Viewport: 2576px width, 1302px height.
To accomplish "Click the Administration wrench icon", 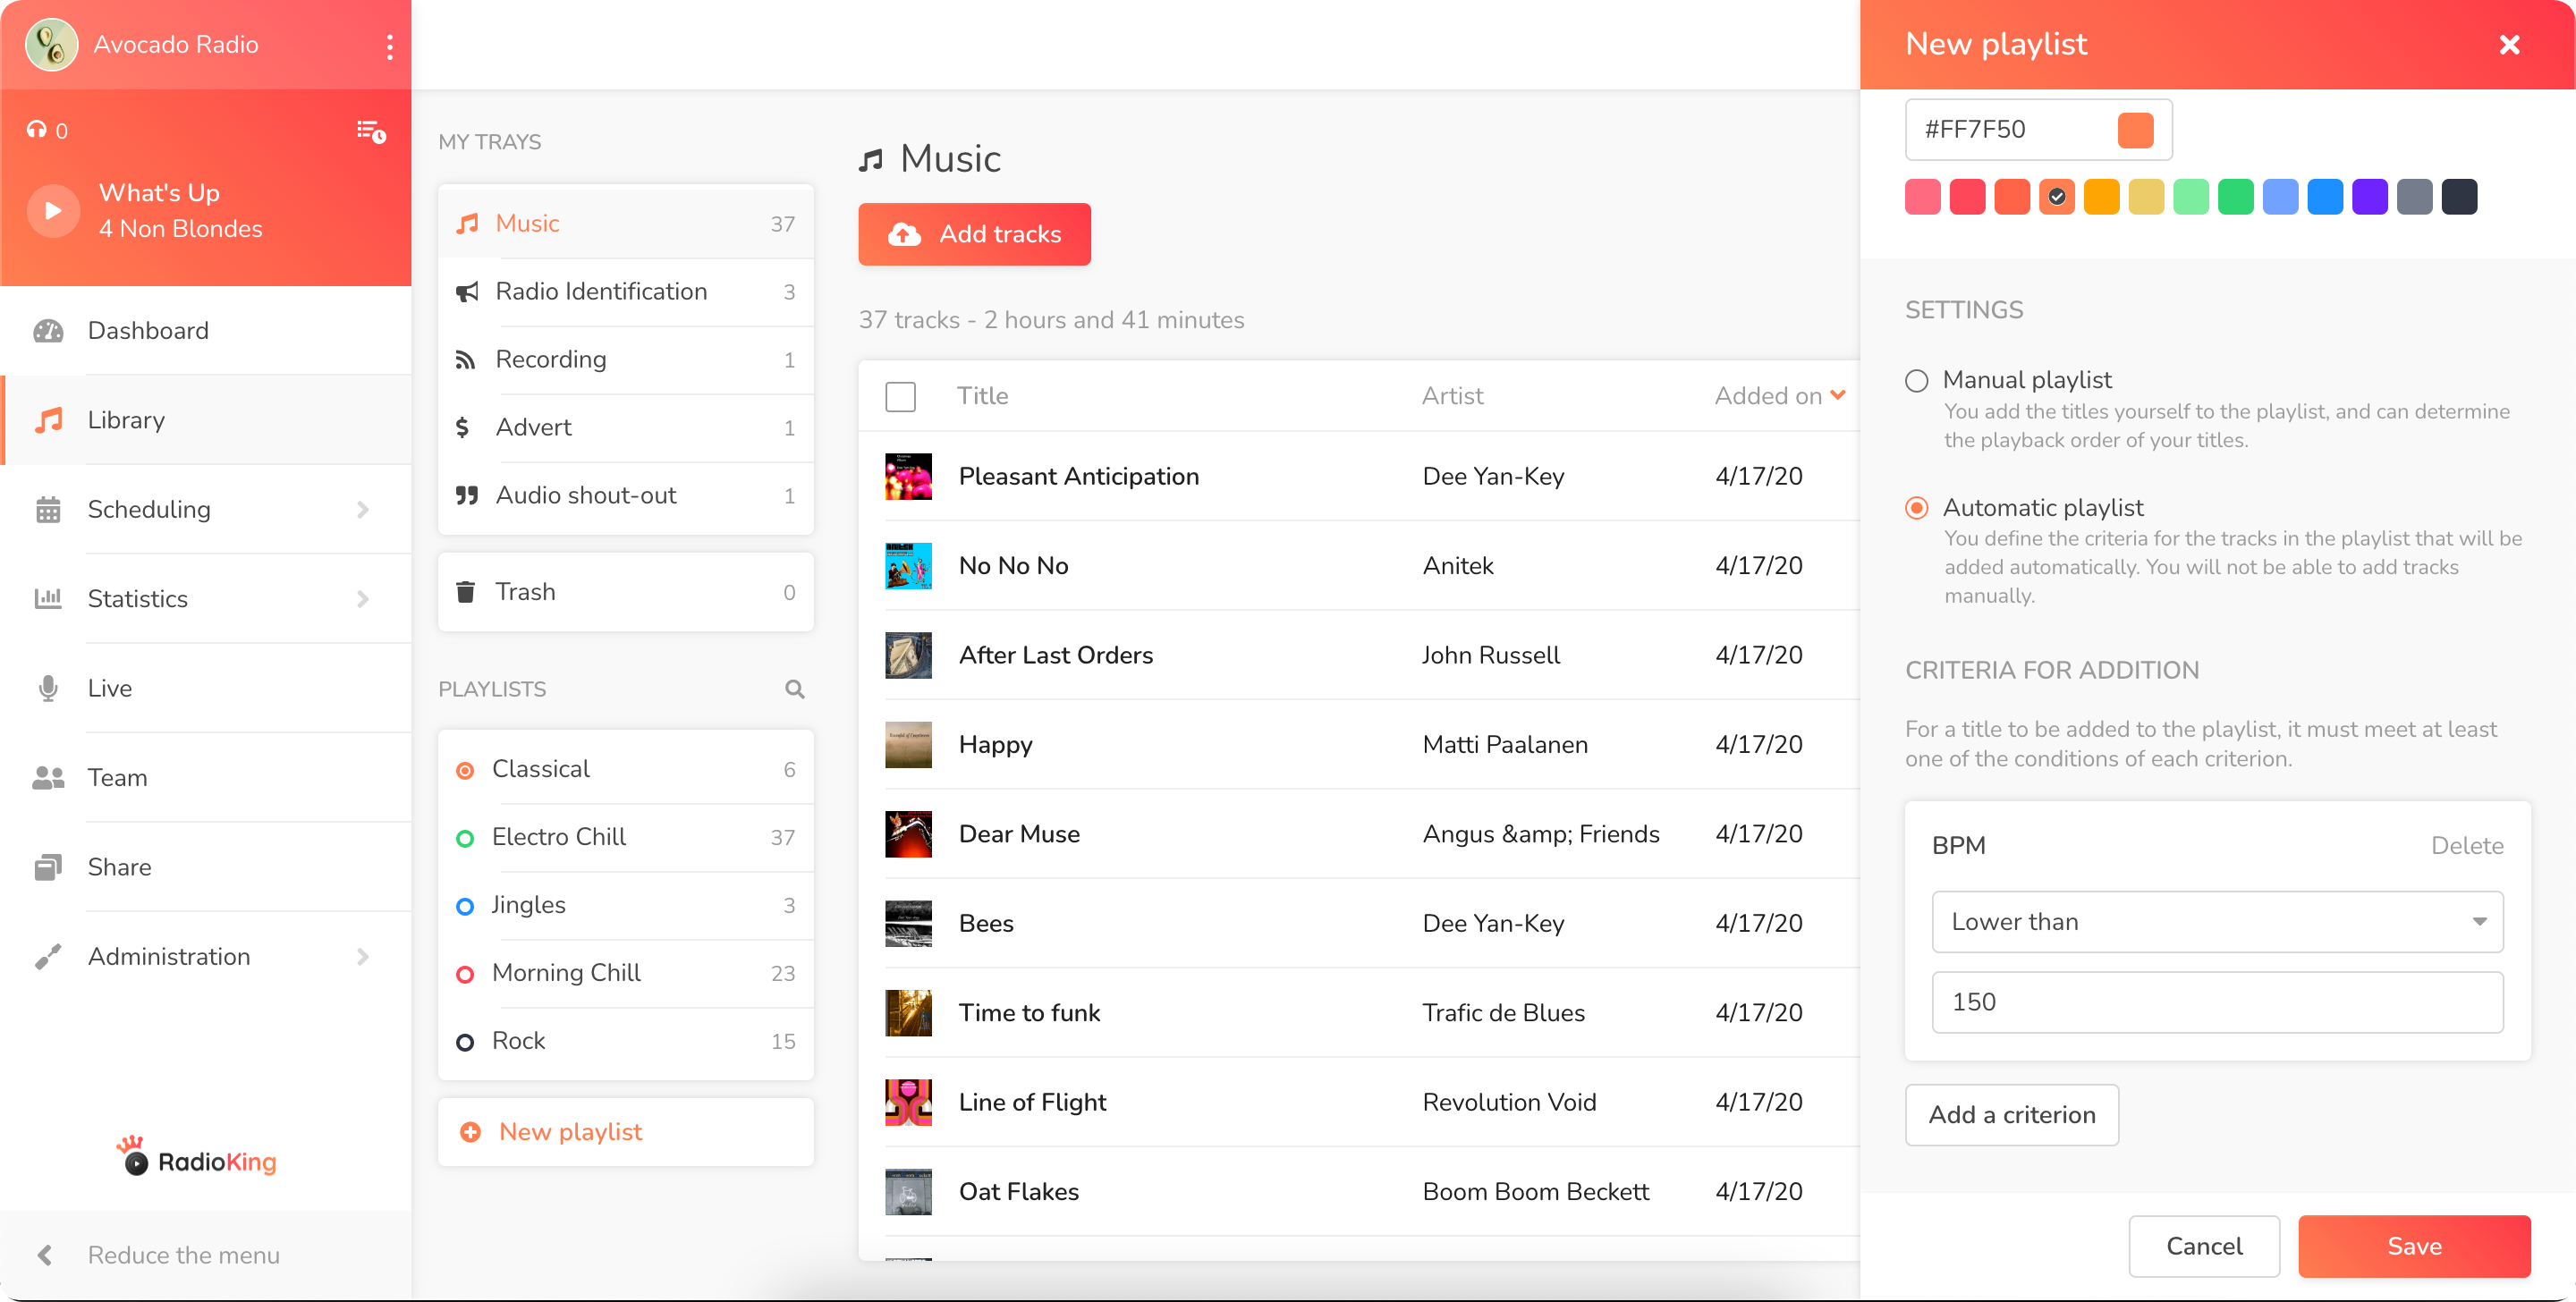I will 48,956.
